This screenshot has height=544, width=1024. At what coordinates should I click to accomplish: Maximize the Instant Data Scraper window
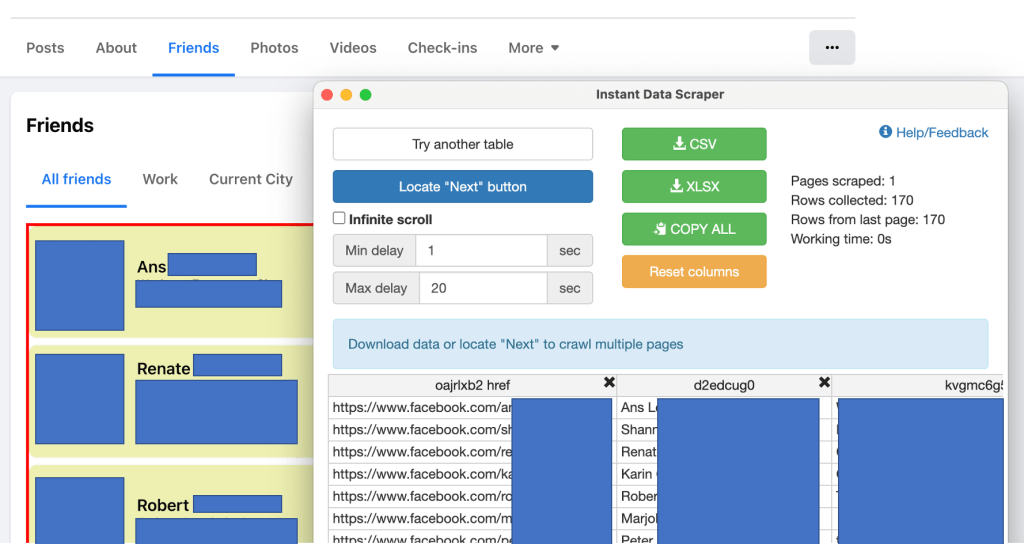366,95
